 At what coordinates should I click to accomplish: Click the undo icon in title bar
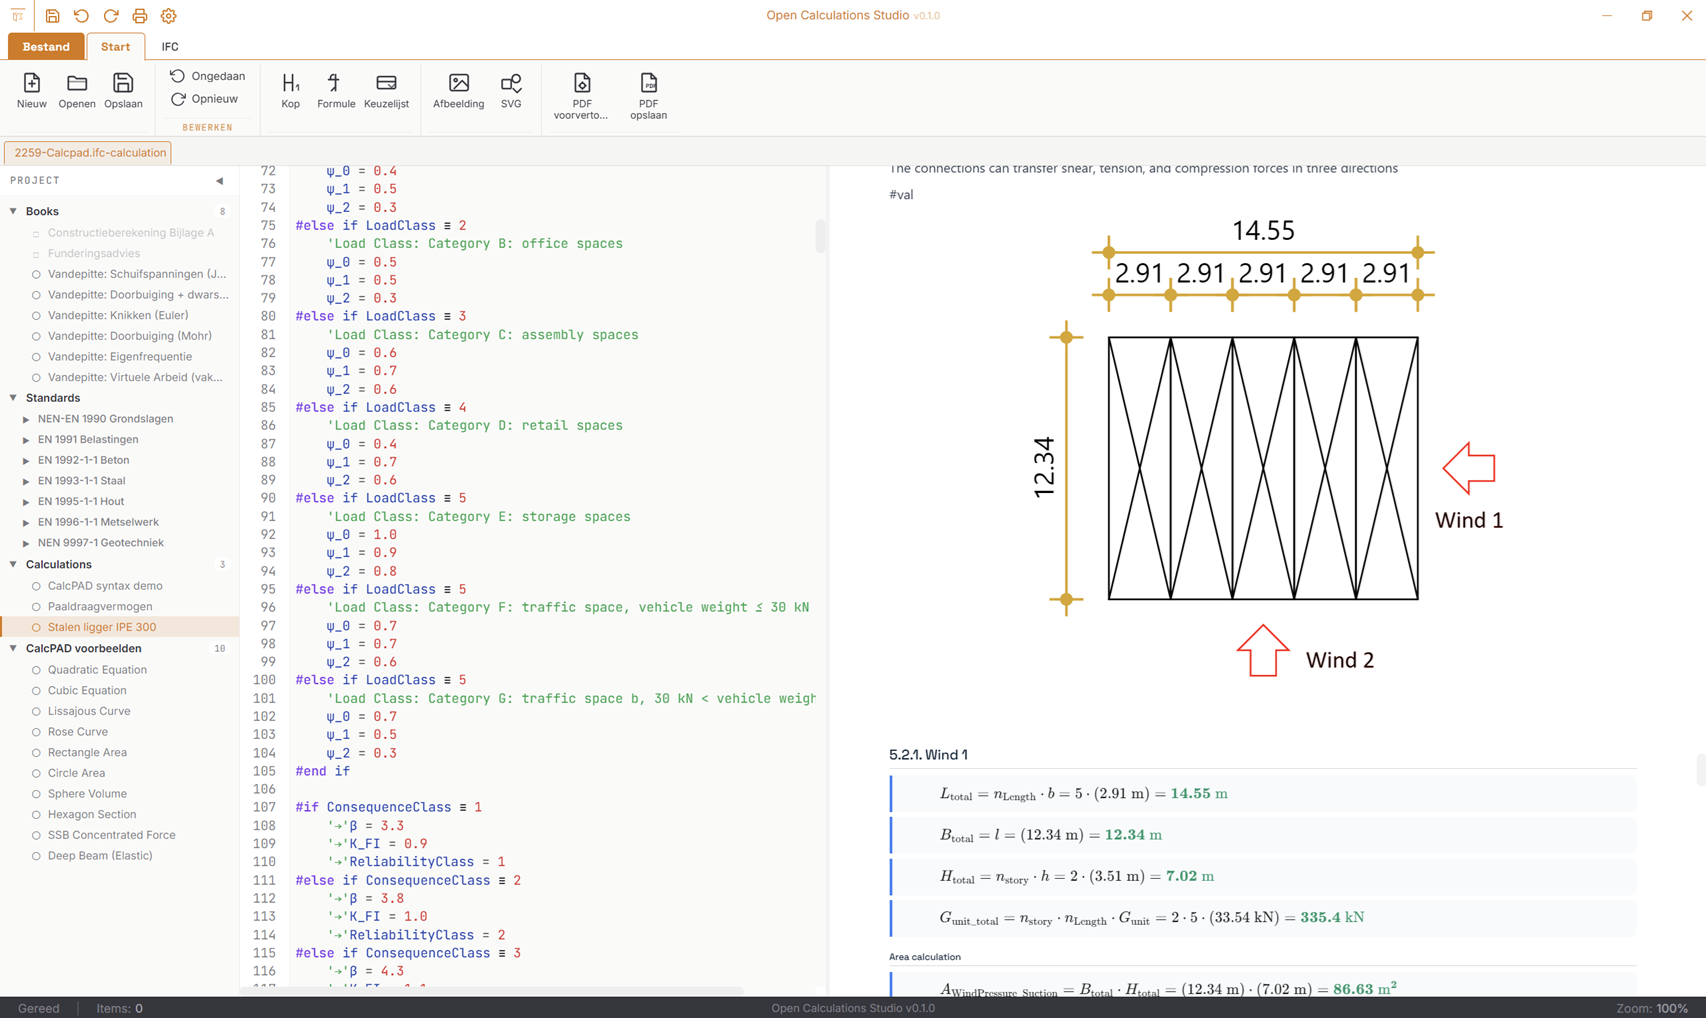tap(81, 16)
